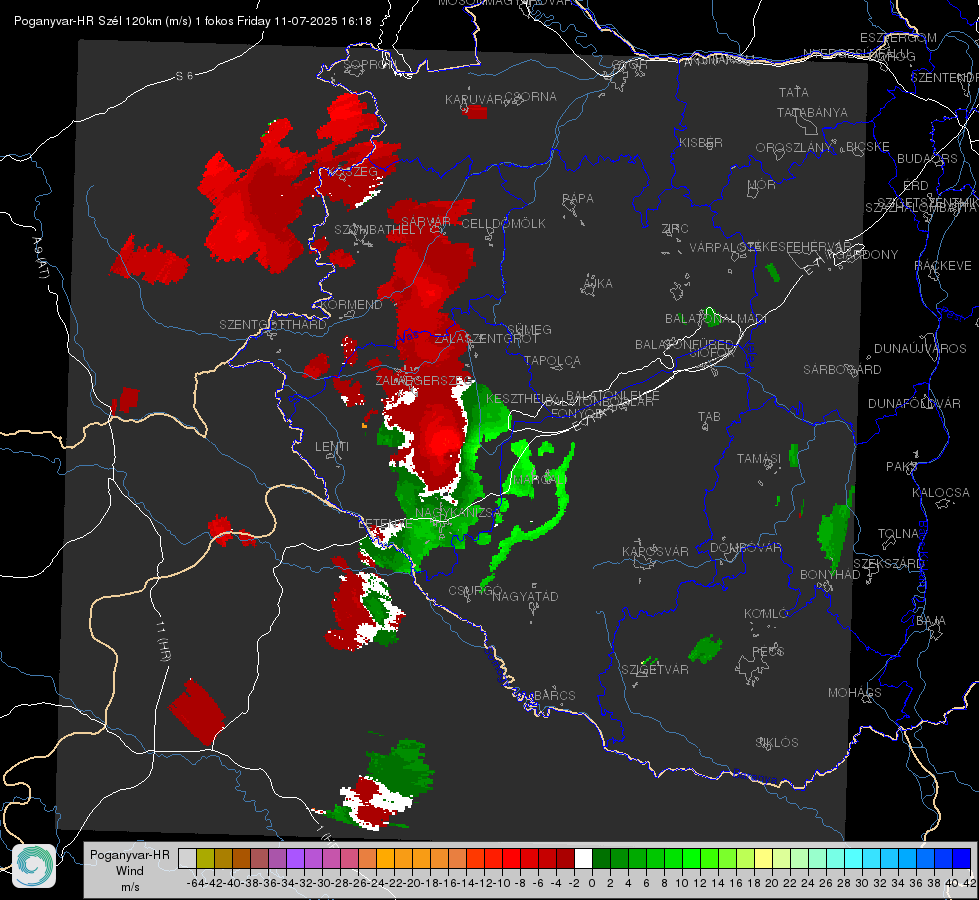Click the NAGYATAD city label
The image size is (979, 900).
click(525, 596)
